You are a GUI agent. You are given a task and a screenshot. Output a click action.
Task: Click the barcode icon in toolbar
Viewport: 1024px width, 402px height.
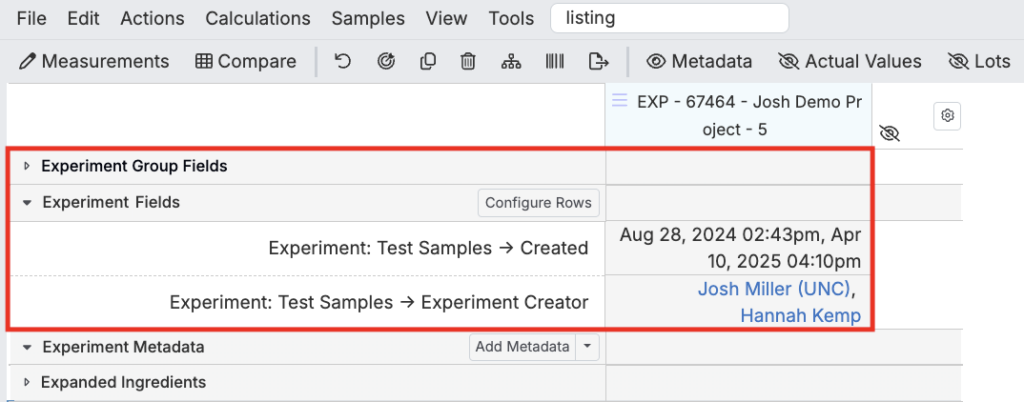point(554,62)
